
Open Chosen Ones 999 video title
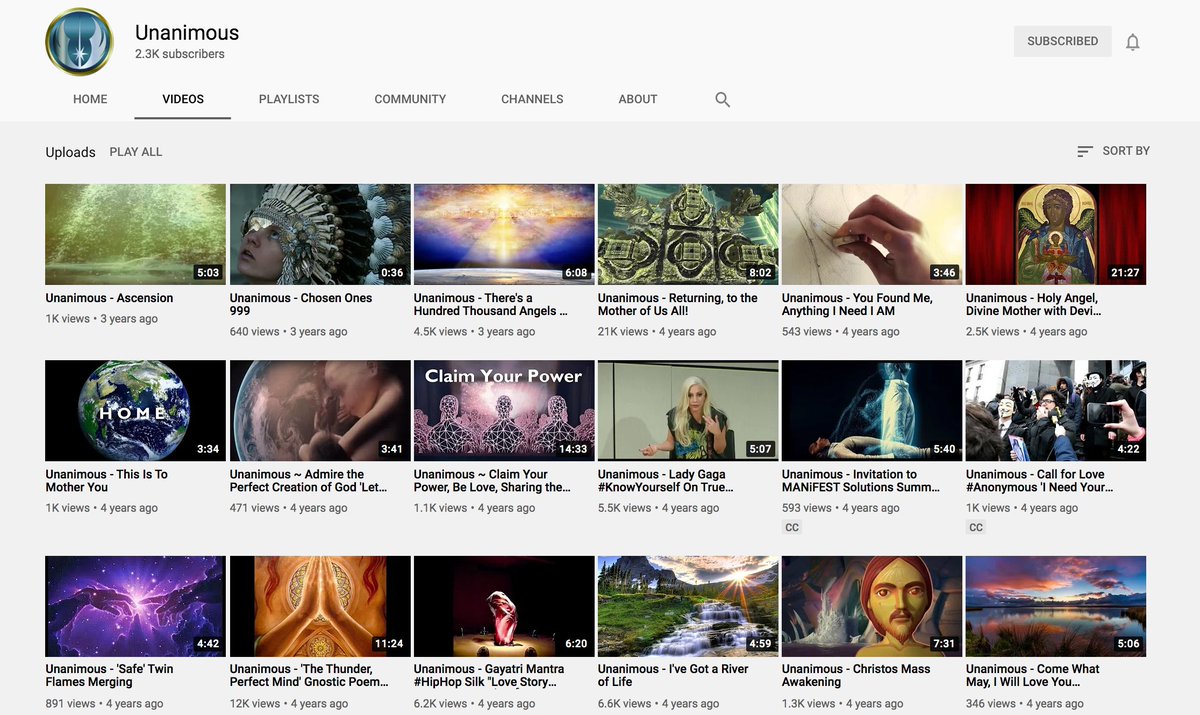coord(301,304)
